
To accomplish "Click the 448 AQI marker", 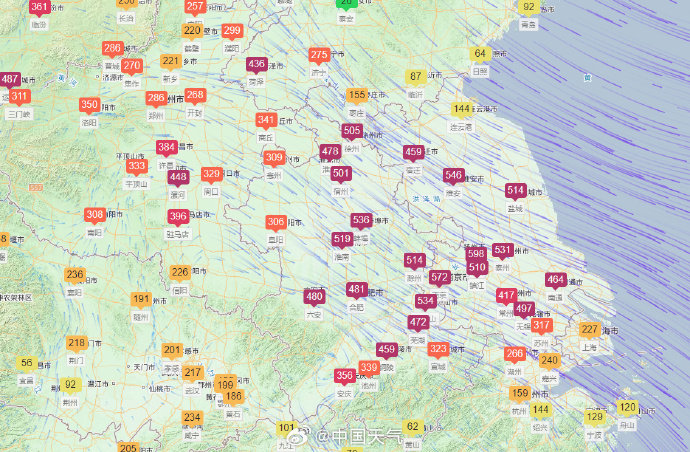I will (x=178, y=177).
